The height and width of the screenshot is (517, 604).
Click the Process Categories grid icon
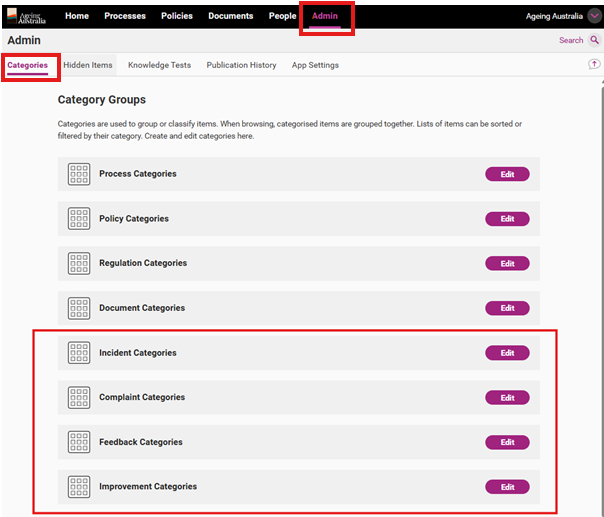(79, 174)
